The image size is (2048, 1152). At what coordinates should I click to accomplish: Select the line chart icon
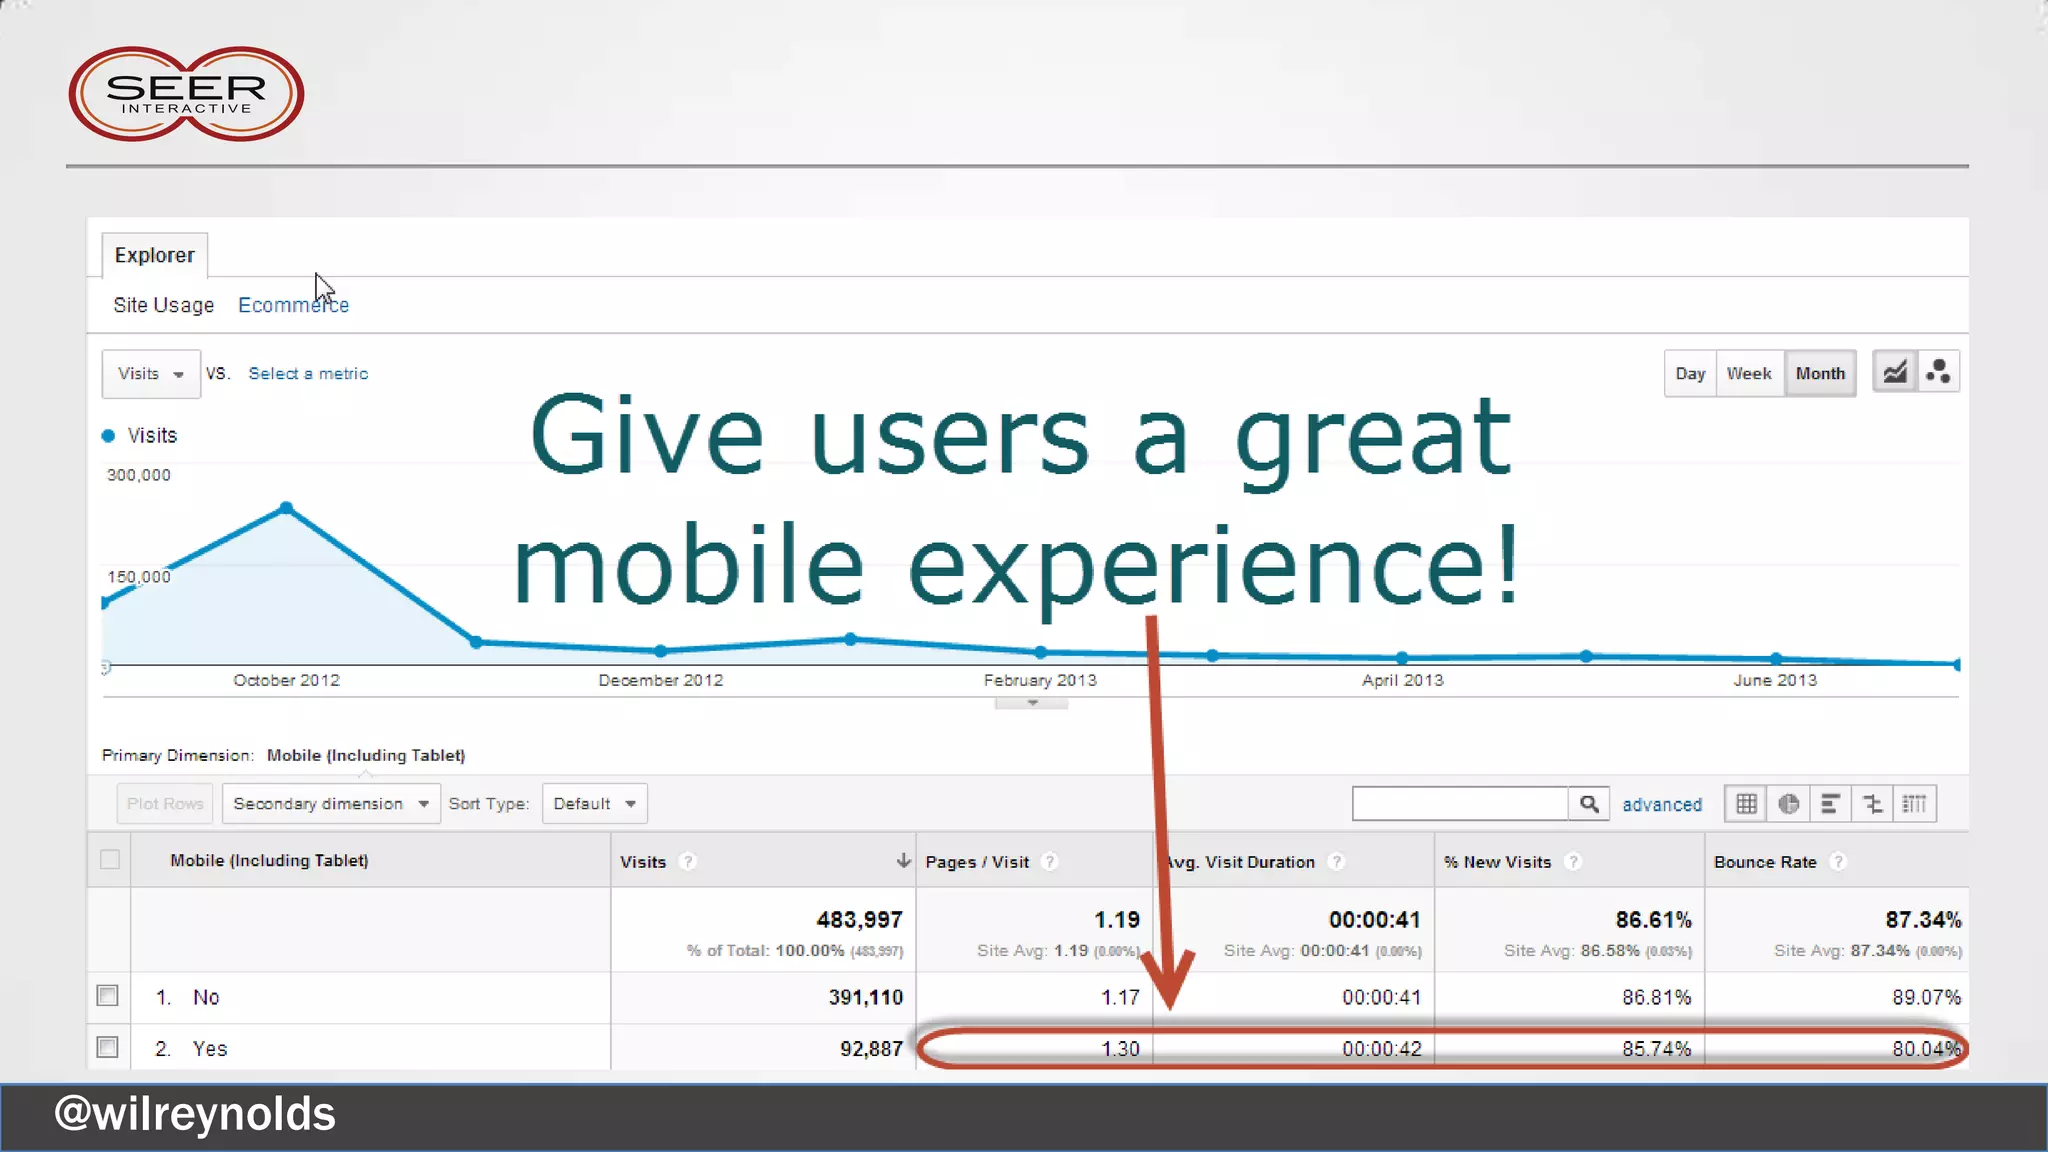coord(1894,373)
